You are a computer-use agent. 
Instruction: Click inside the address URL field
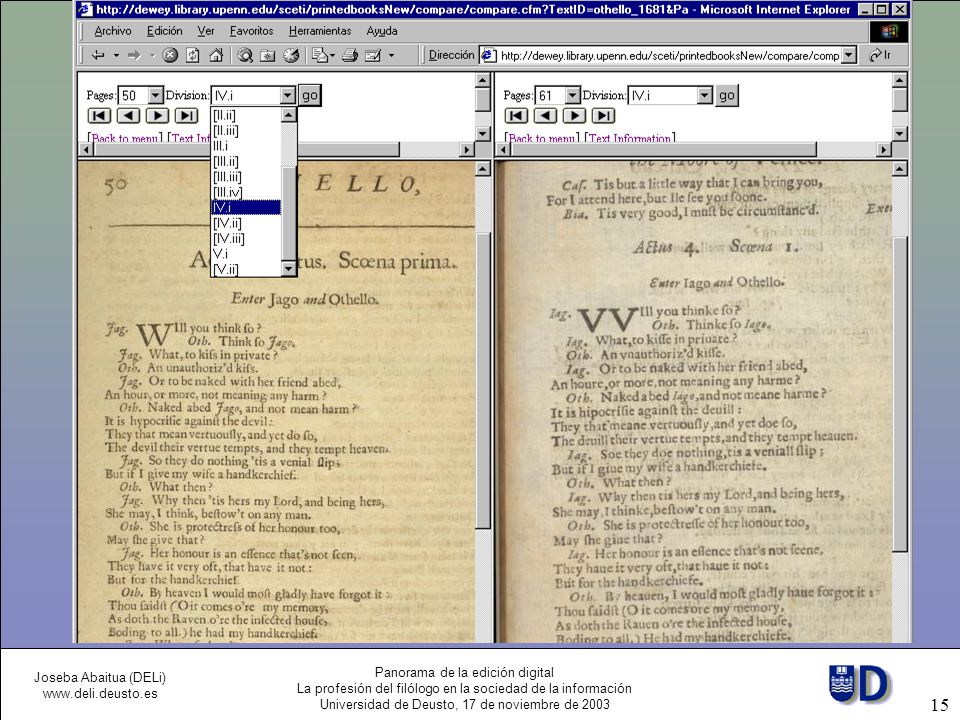[669, 56]
